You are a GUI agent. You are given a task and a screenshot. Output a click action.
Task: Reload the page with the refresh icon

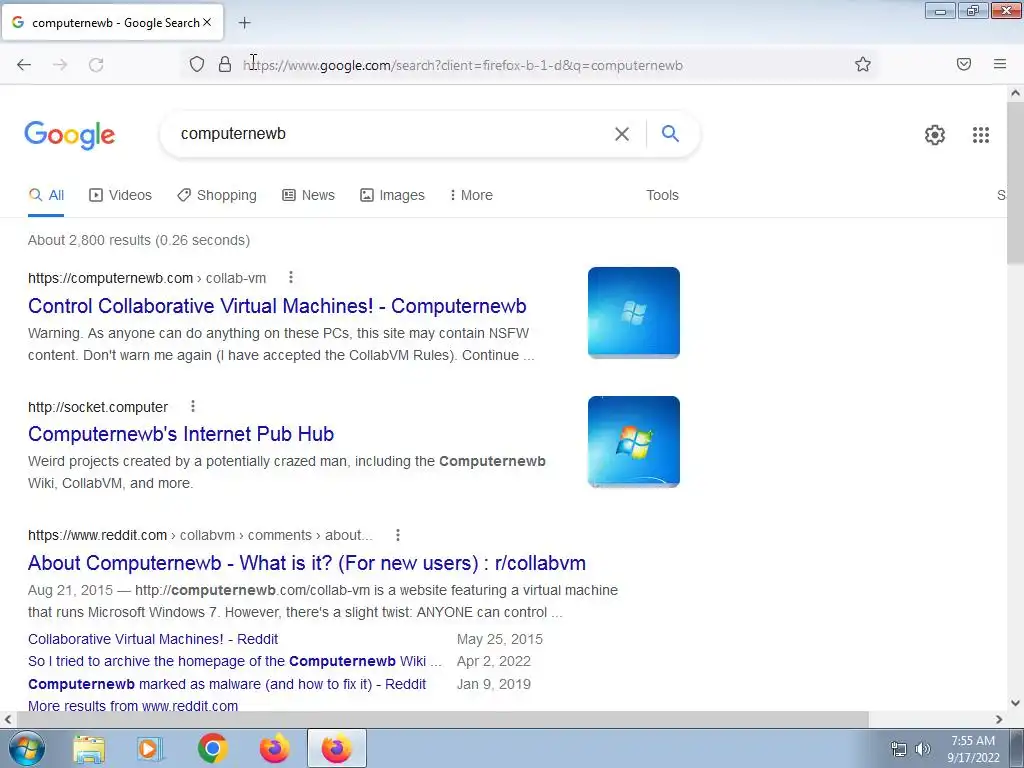96,65
